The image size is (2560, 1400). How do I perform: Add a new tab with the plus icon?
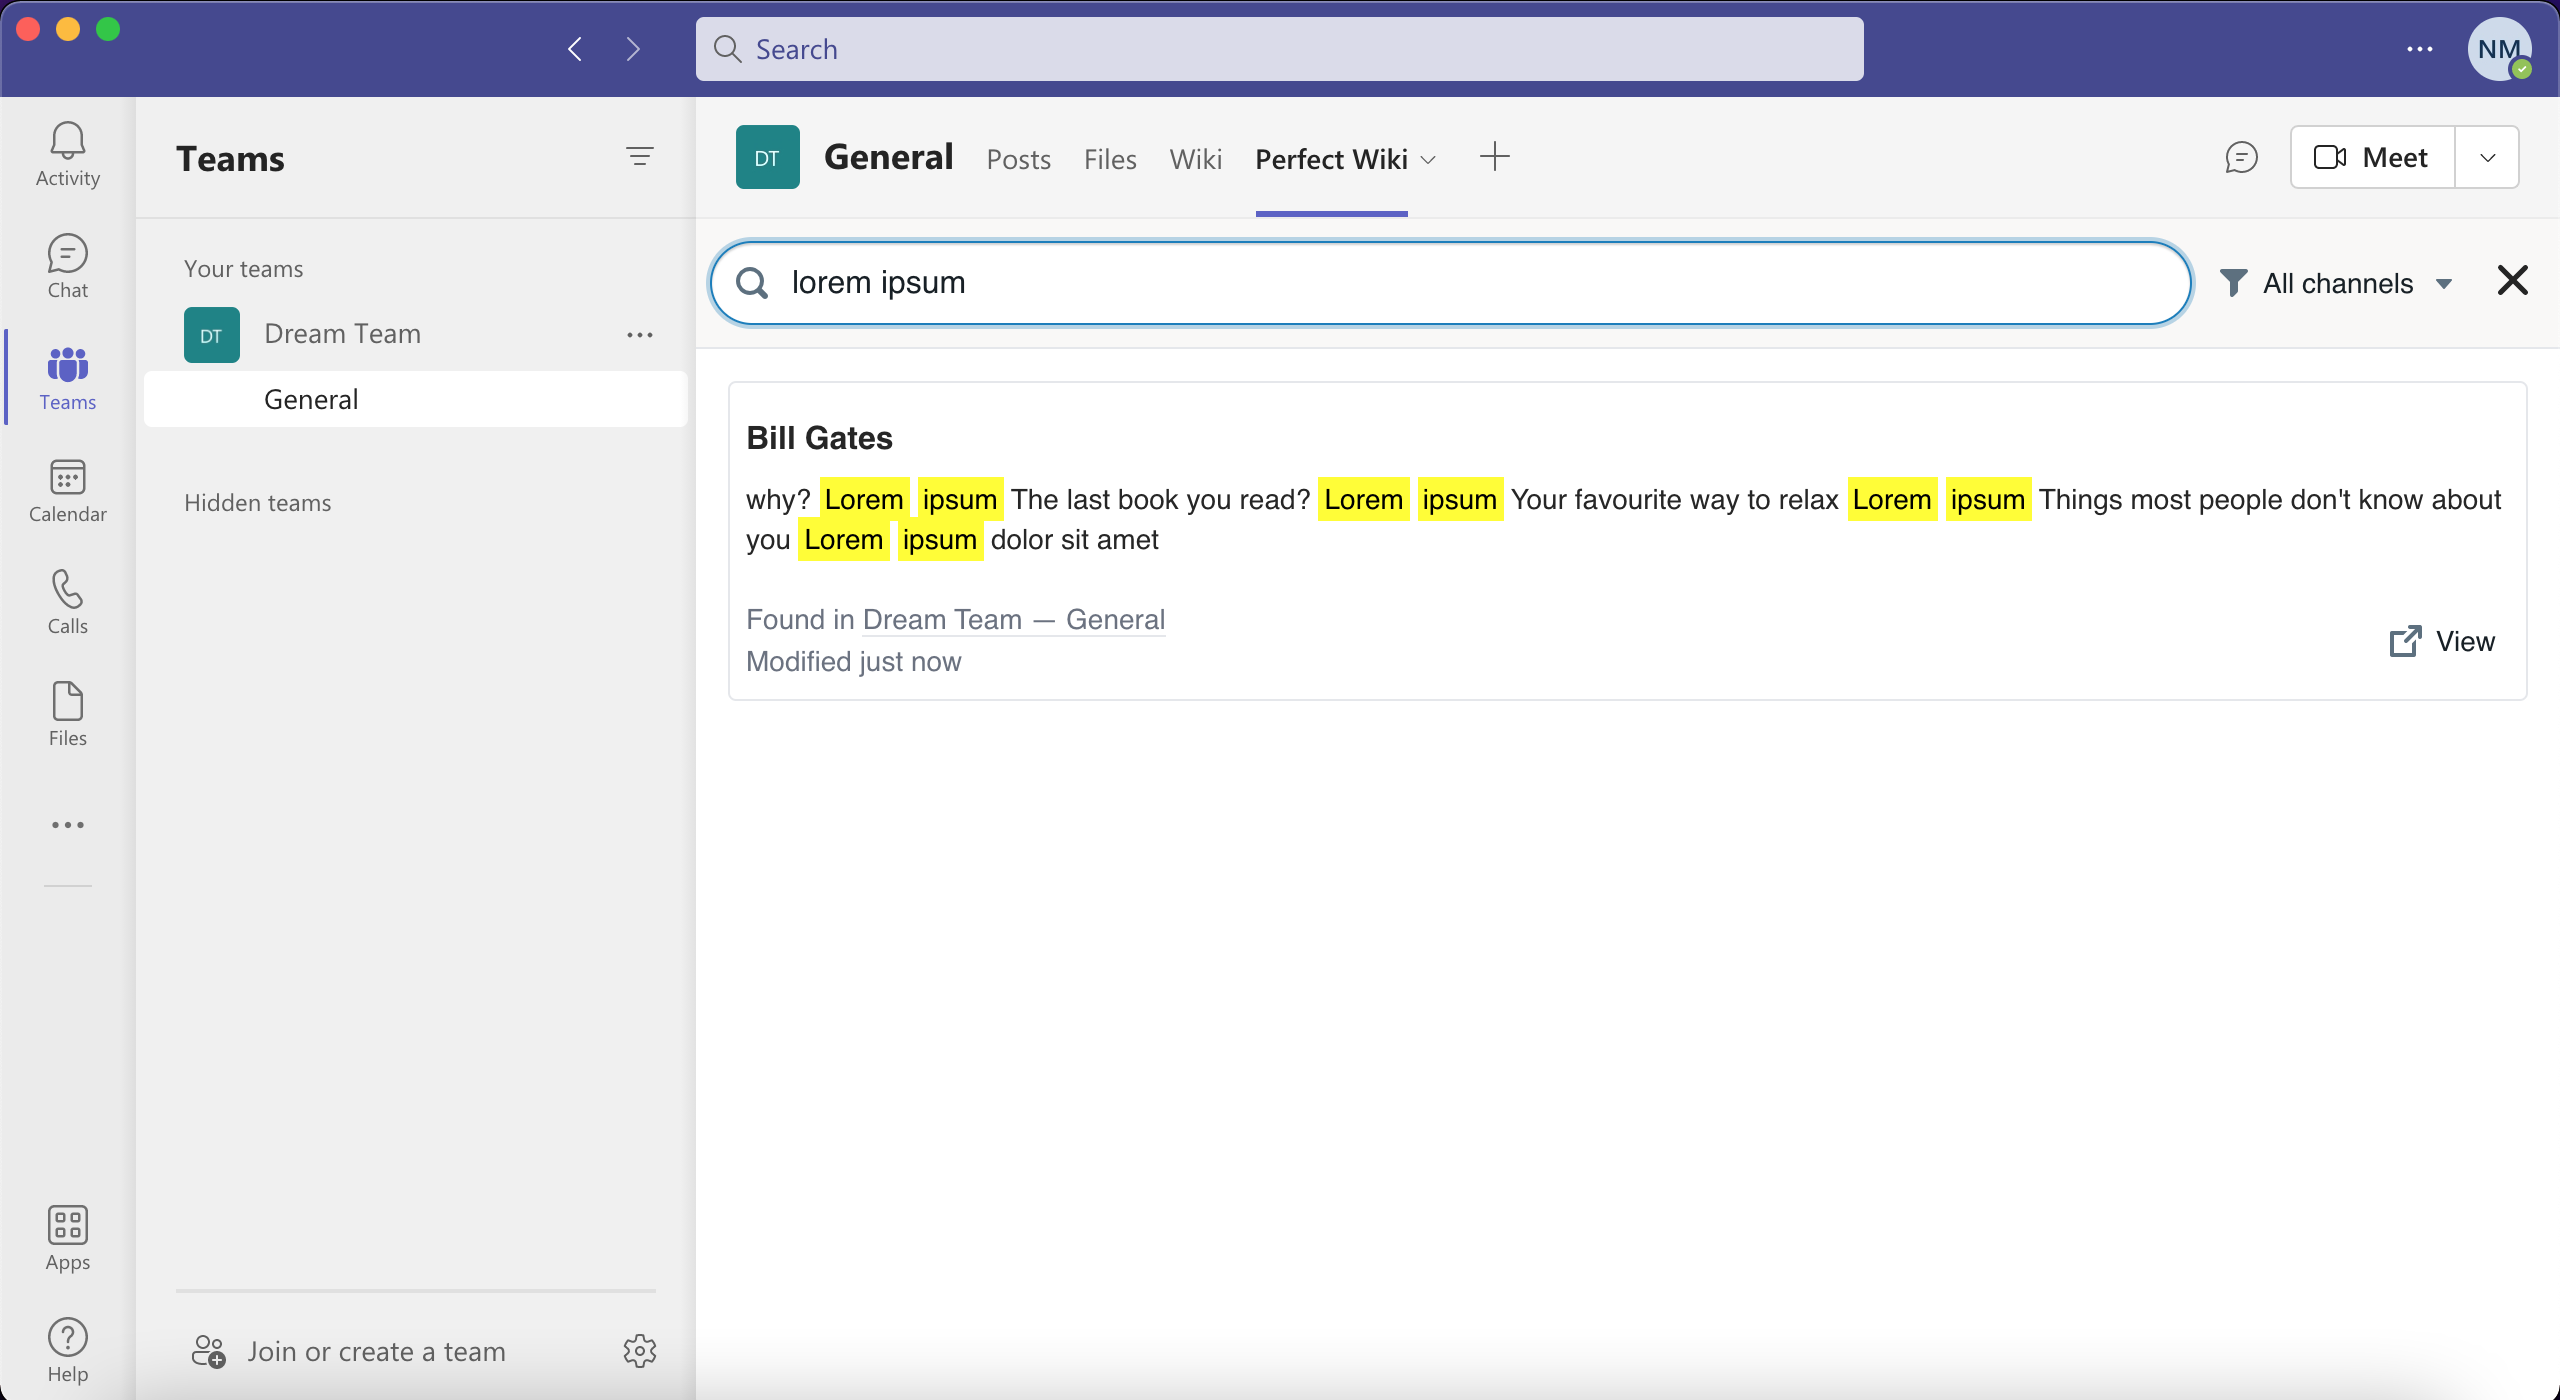click(x=1493, y=156)
